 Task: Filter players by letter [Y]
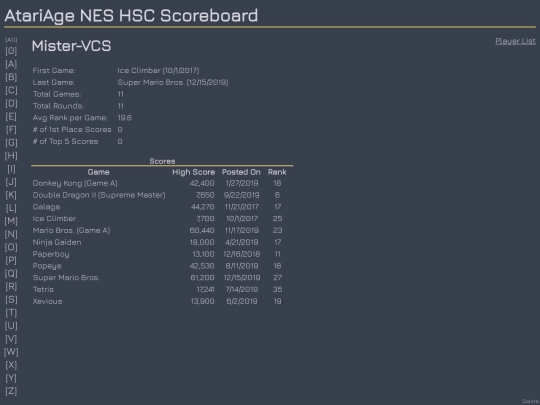tap(11, 378)
